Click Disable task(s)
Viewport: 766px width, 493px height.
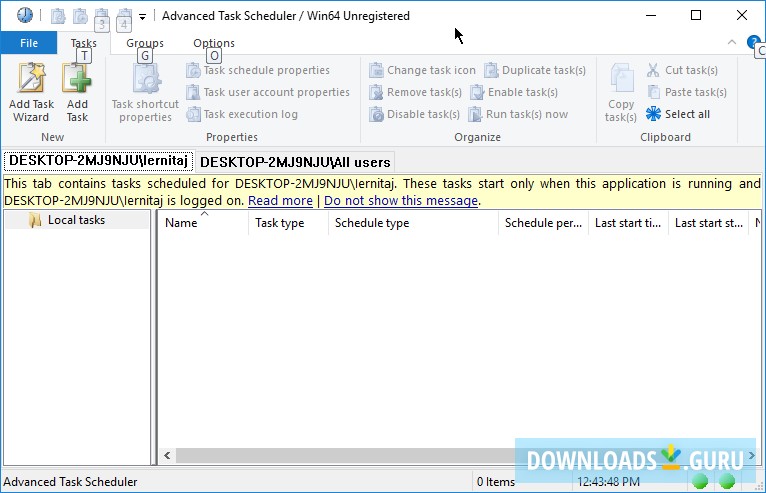point(414,114)
